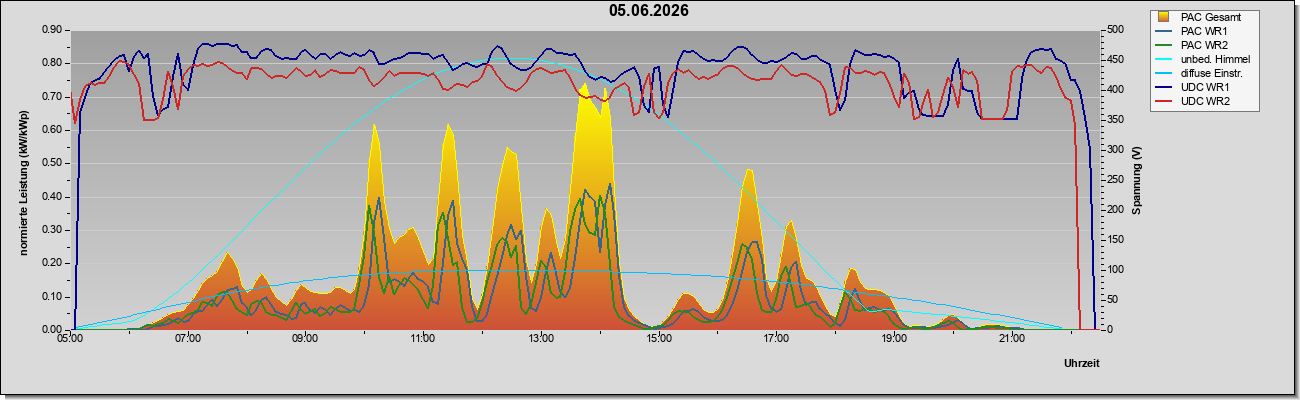1300x400 pixels.
Task: Click the 21:00 tick on the time axis
Action: click(x=1012, y=339)
